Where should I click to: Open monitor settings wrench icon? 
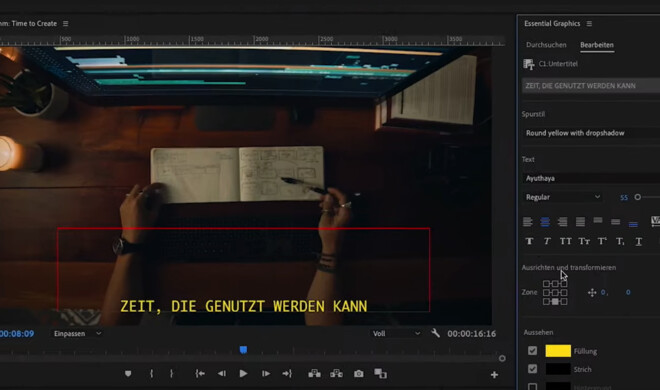[435, 333]
